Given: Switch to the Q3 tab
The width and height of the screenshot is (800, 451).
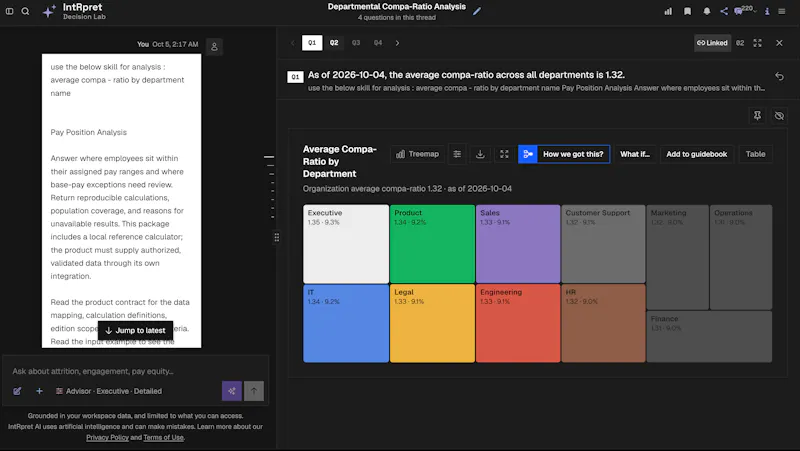Looking at the screenshot, I should [x=356, y=43].
